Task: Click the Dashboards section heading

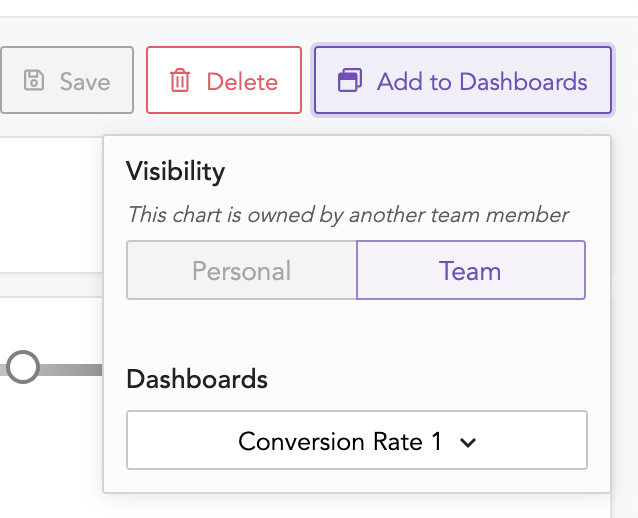Action: click(197, 379)
